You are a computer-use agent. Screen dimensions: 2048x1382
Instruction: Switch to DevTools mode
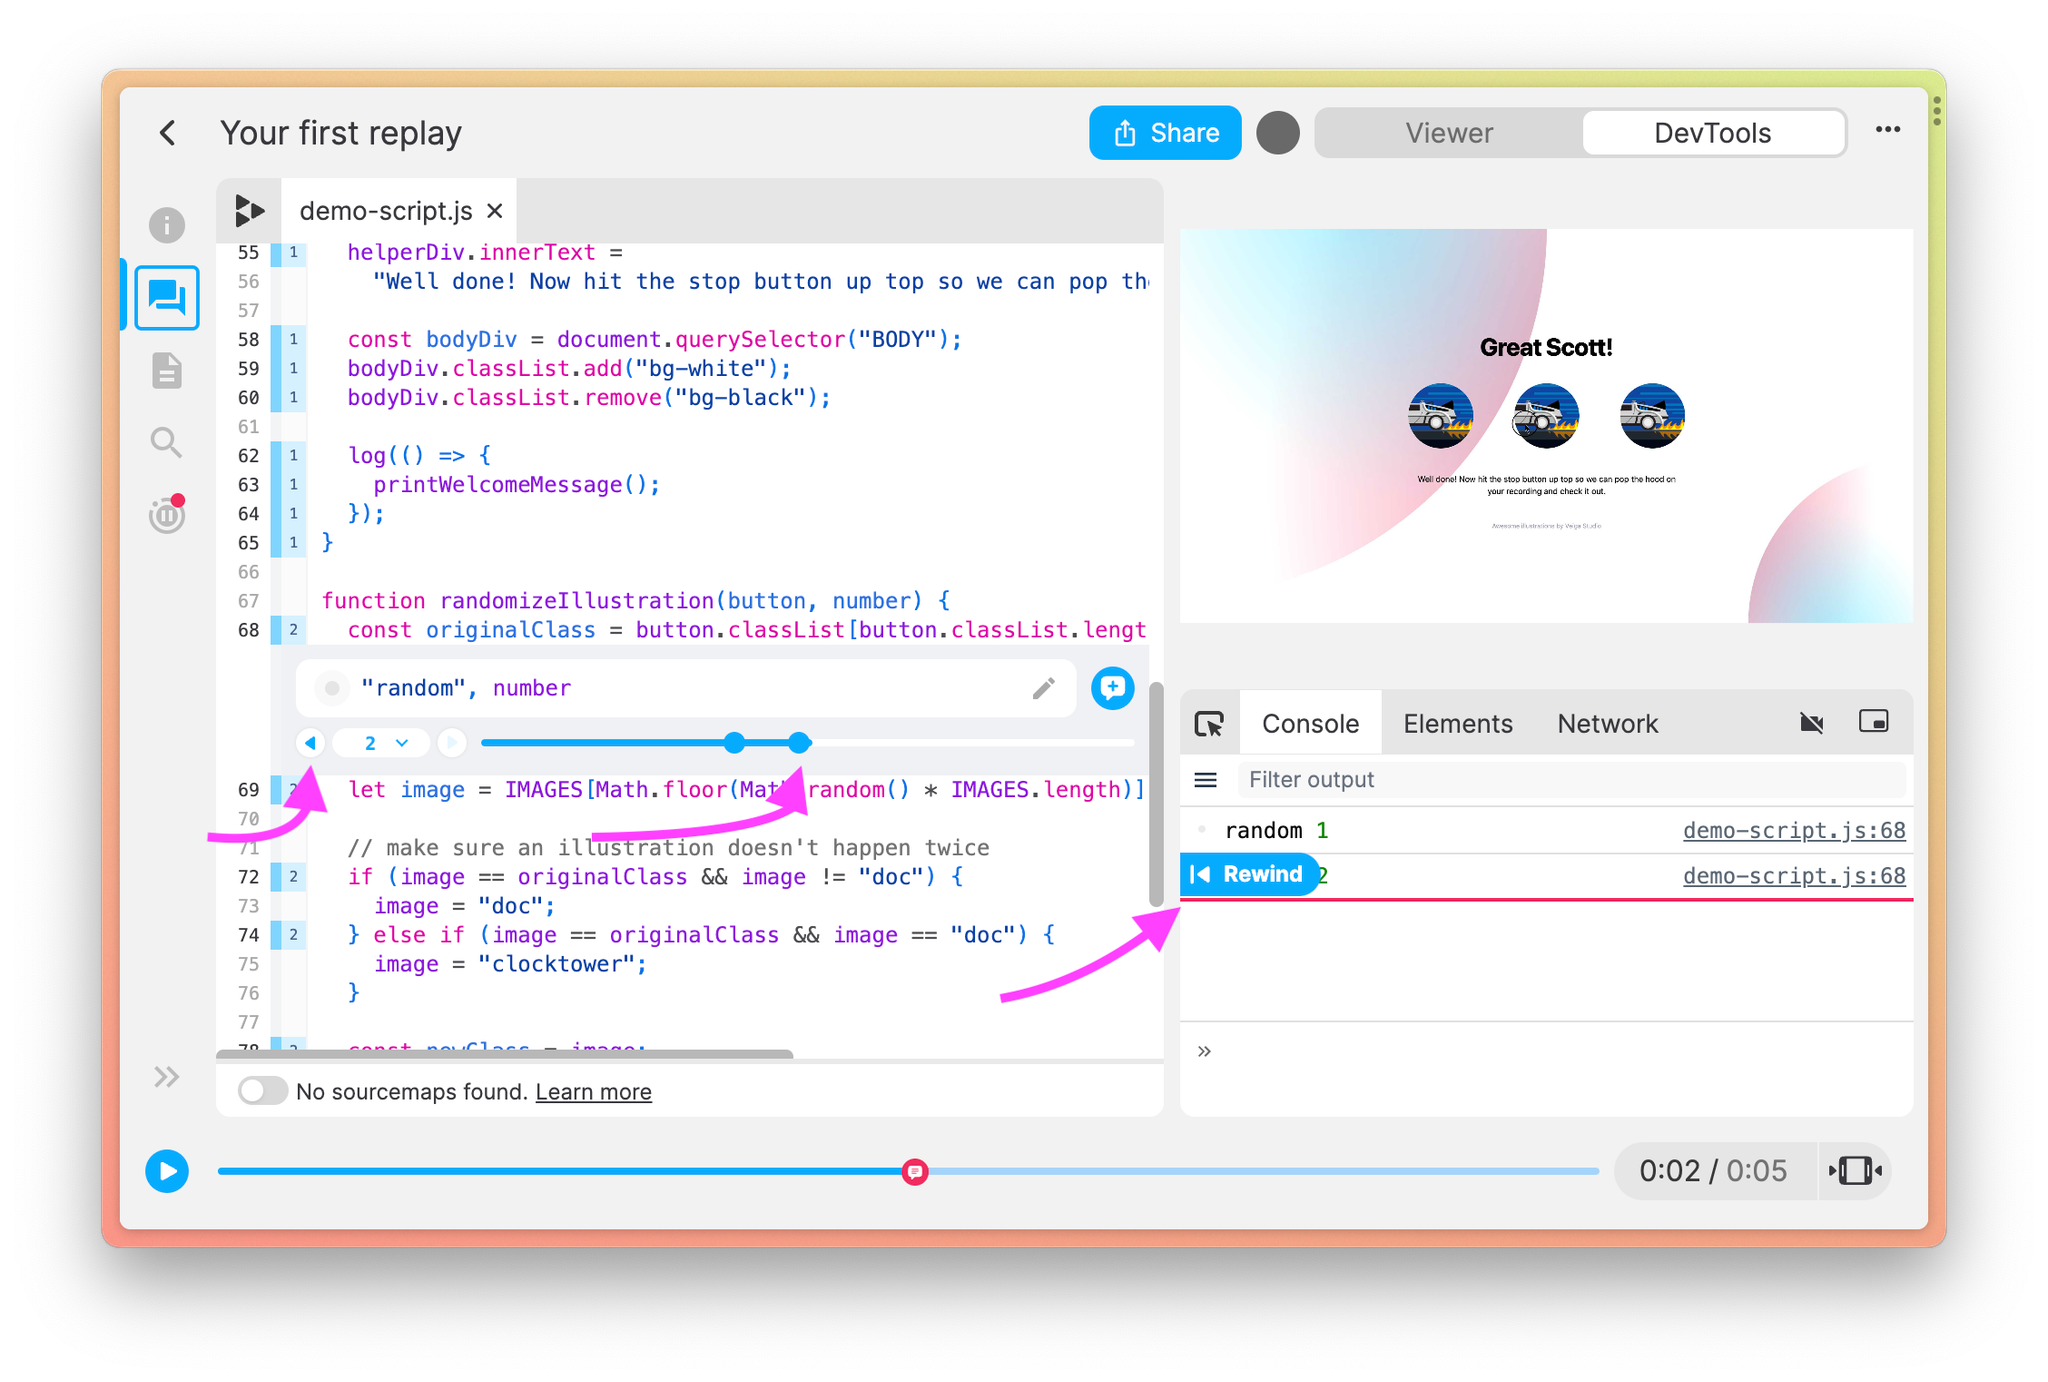click(1713, 133)
